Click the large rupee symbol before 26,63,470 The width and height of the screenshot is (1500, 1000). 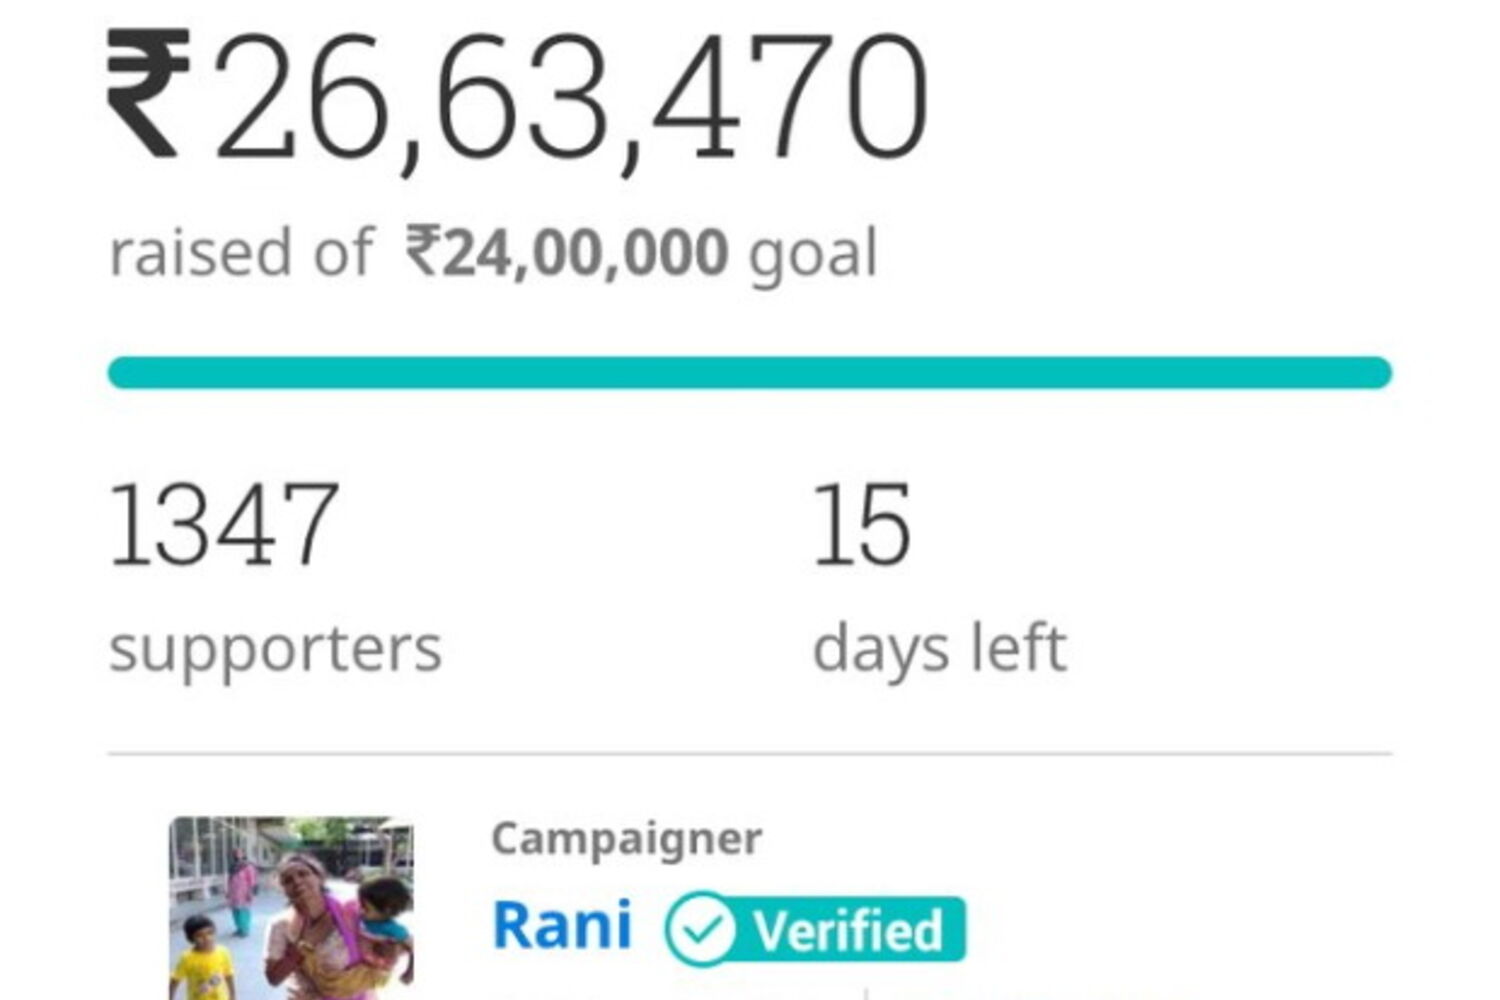click(150, 95)
